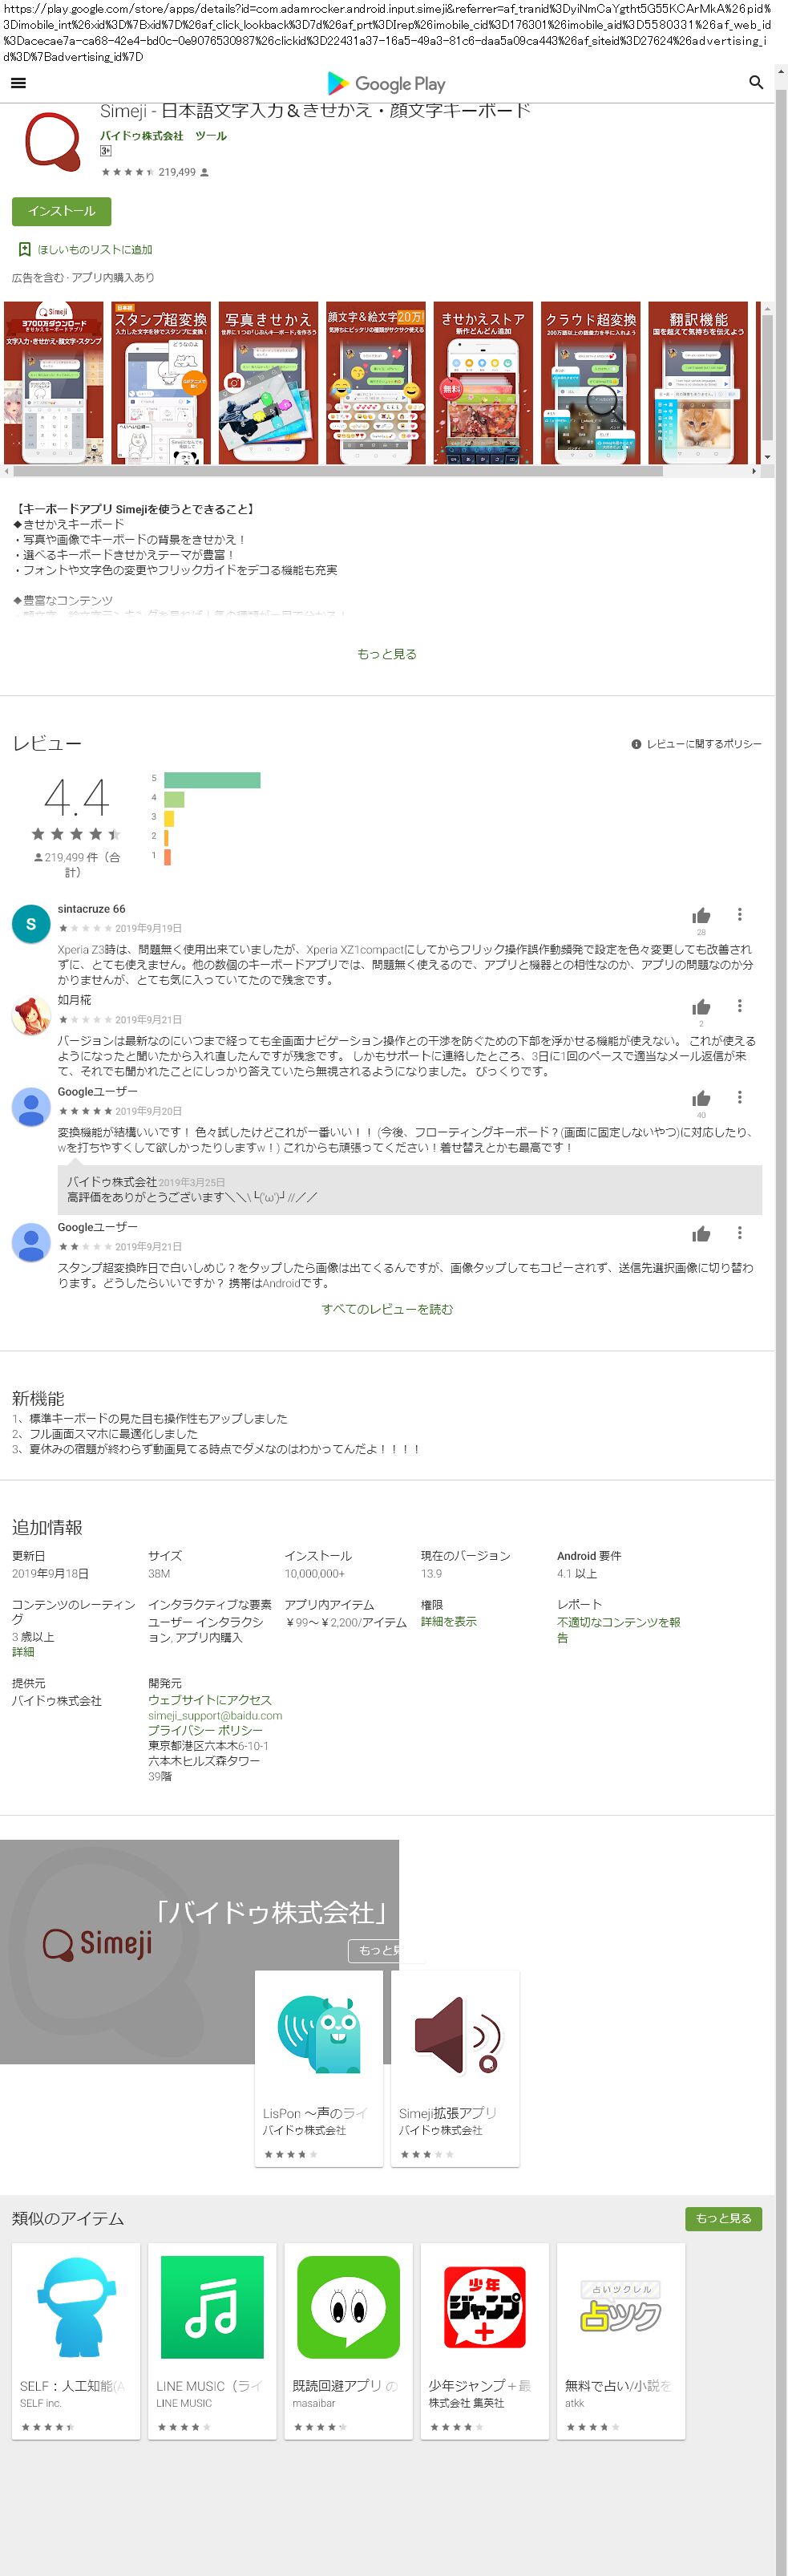Click the 3+ content rating badge
Image resolution: width=788 pixels, height=2576 pixels.
(105, 151)
